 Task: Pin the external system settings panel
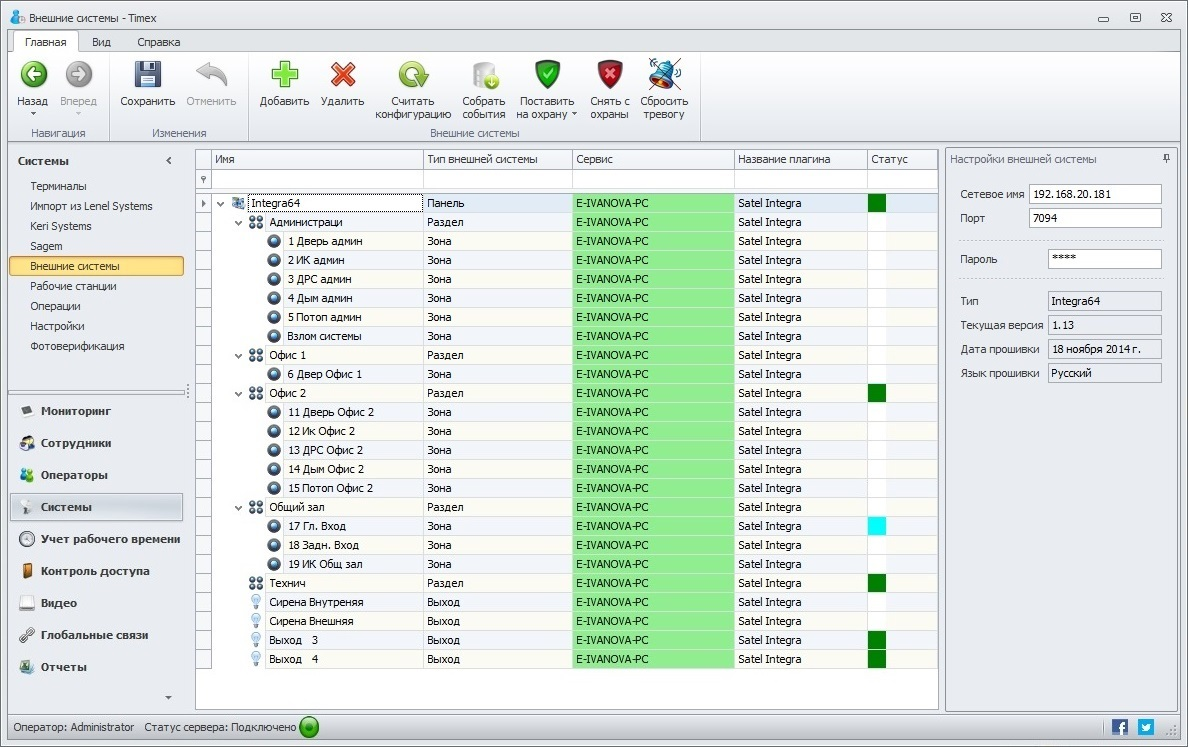point(1166,159)
